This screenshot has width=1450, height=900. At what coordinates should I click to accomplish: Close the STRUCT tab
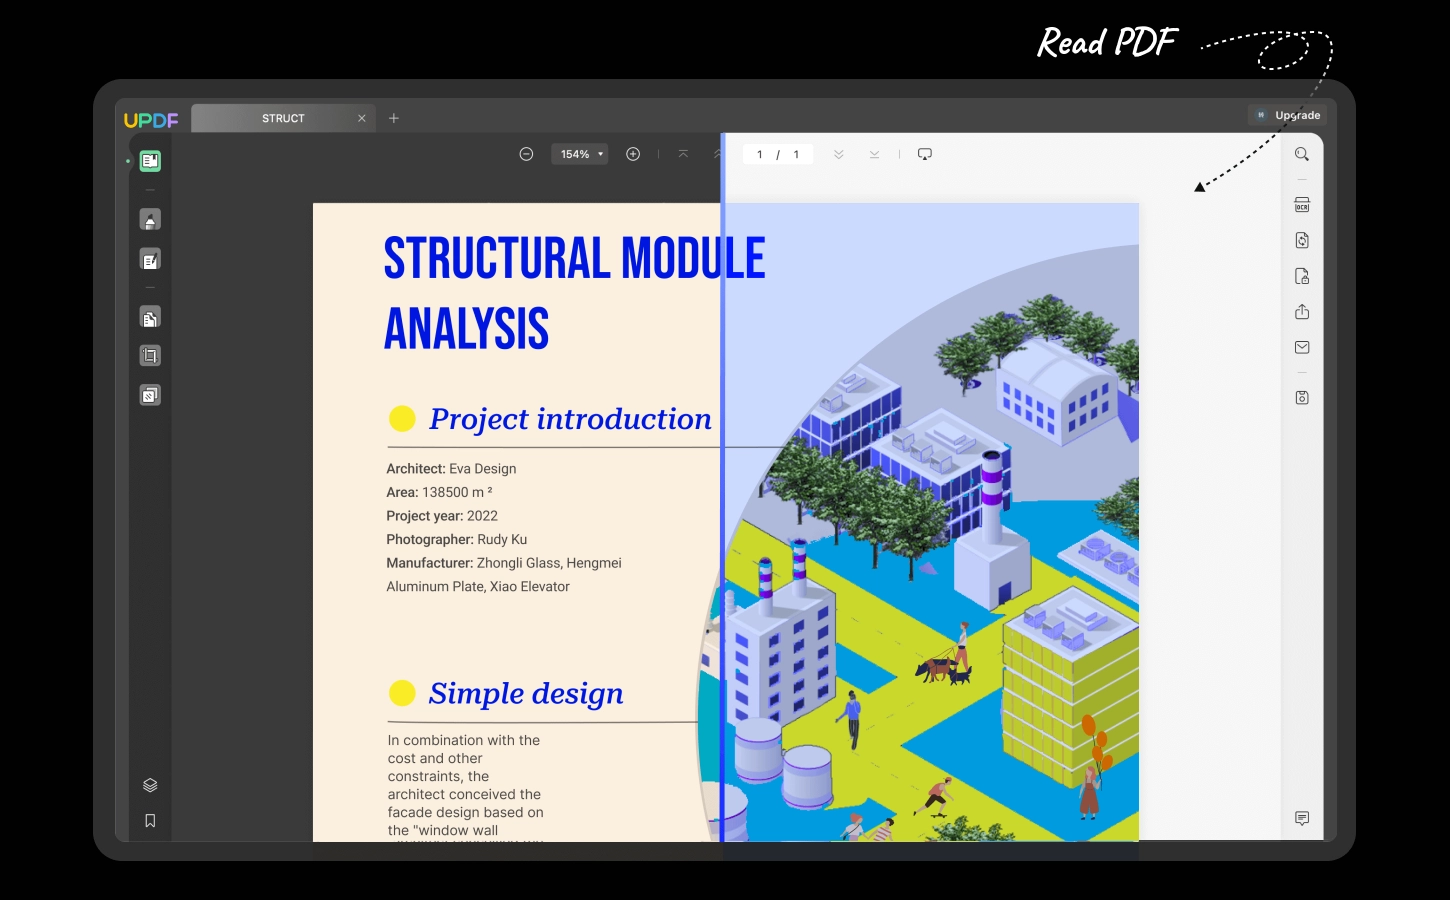pos(362,118)
